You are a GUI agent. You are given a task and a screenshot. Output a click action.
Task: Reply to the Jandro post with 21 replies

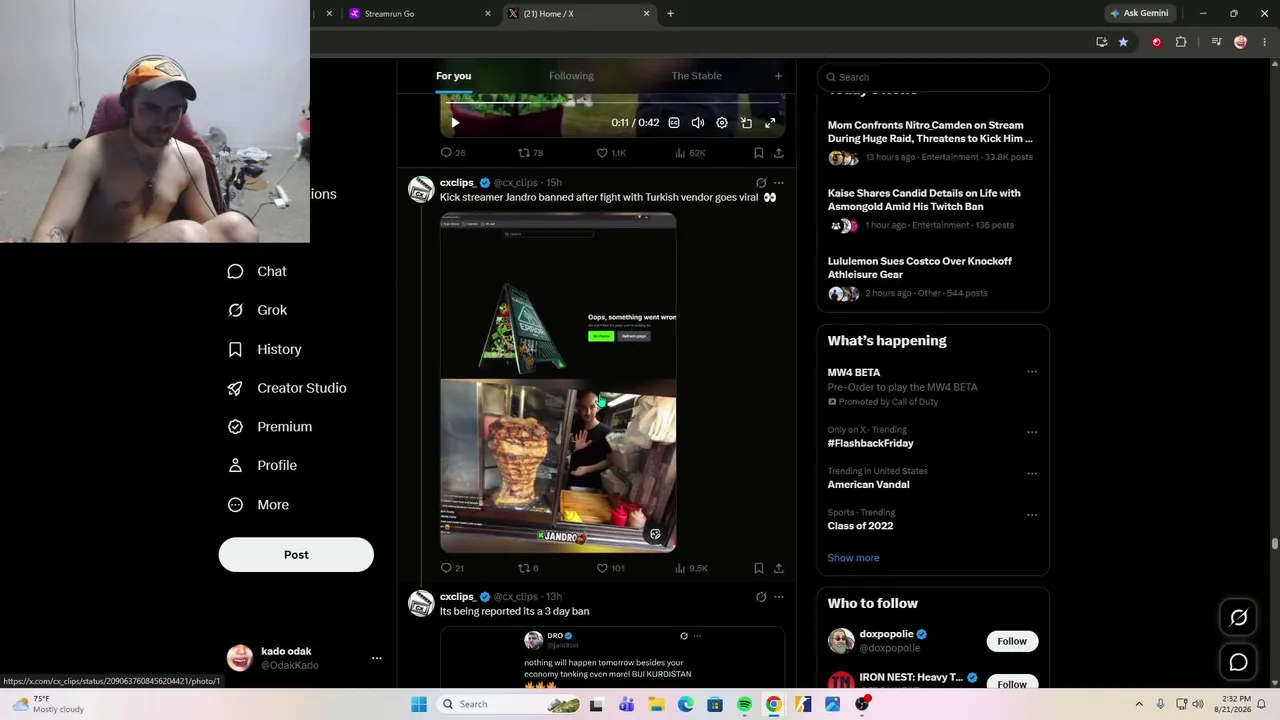[453, 568]
